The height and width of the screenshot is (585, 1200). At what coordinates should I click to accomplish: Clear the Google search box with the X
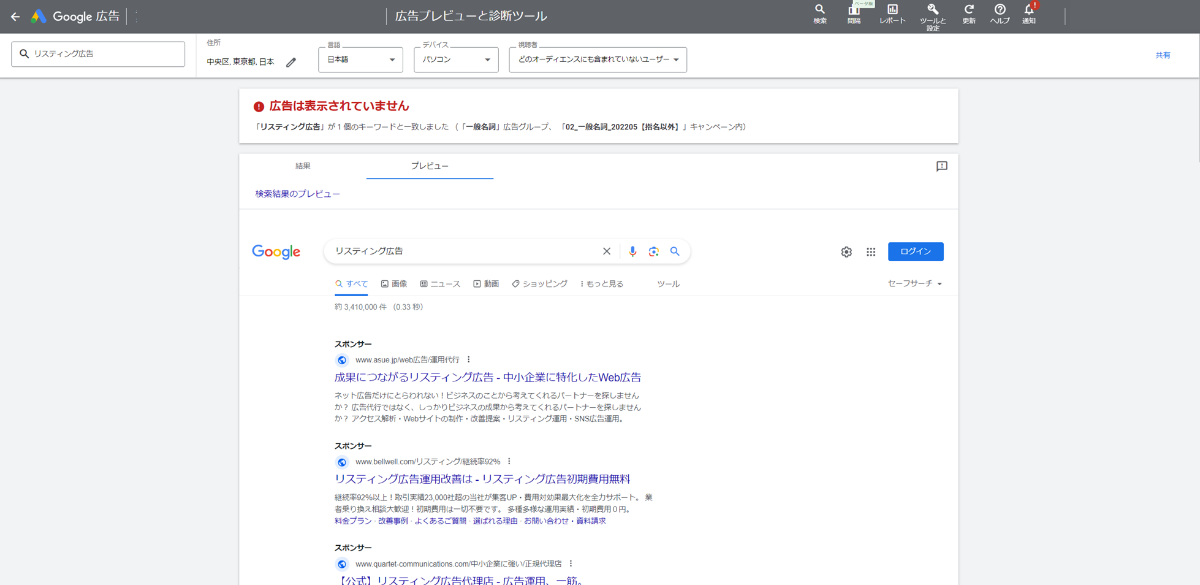tap(606, 251)
